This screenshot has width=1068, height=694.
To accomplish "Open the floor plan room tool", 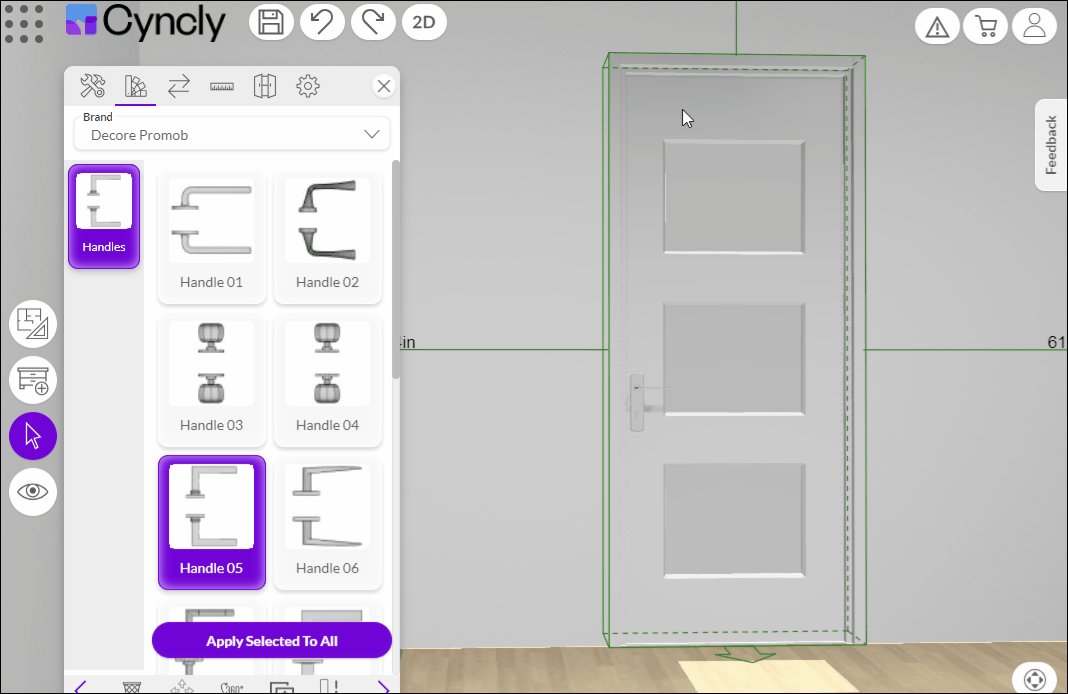I will pos(33,324).
